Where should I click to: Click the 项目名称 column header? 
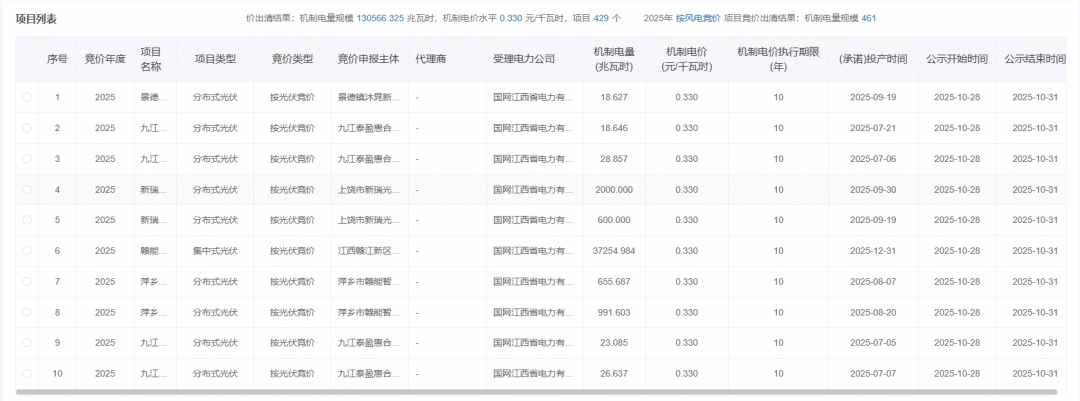coord(151,59)
